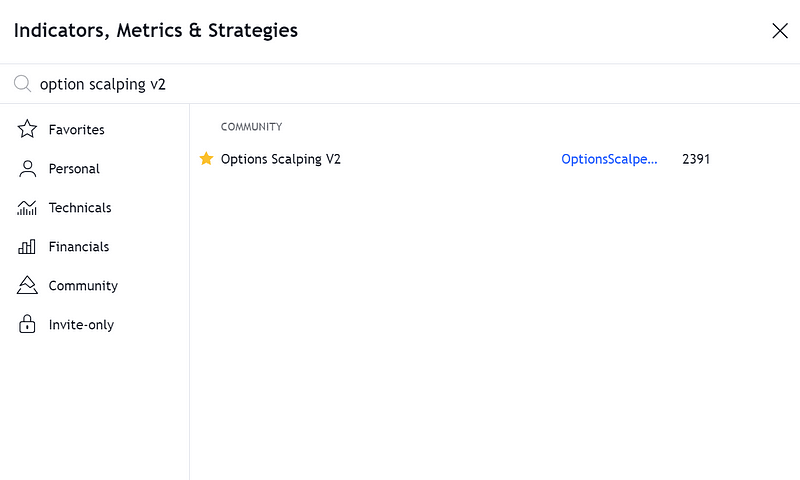
Task: Select the Technicals category label
Action: pyautogui.click(x=80, y=208)
